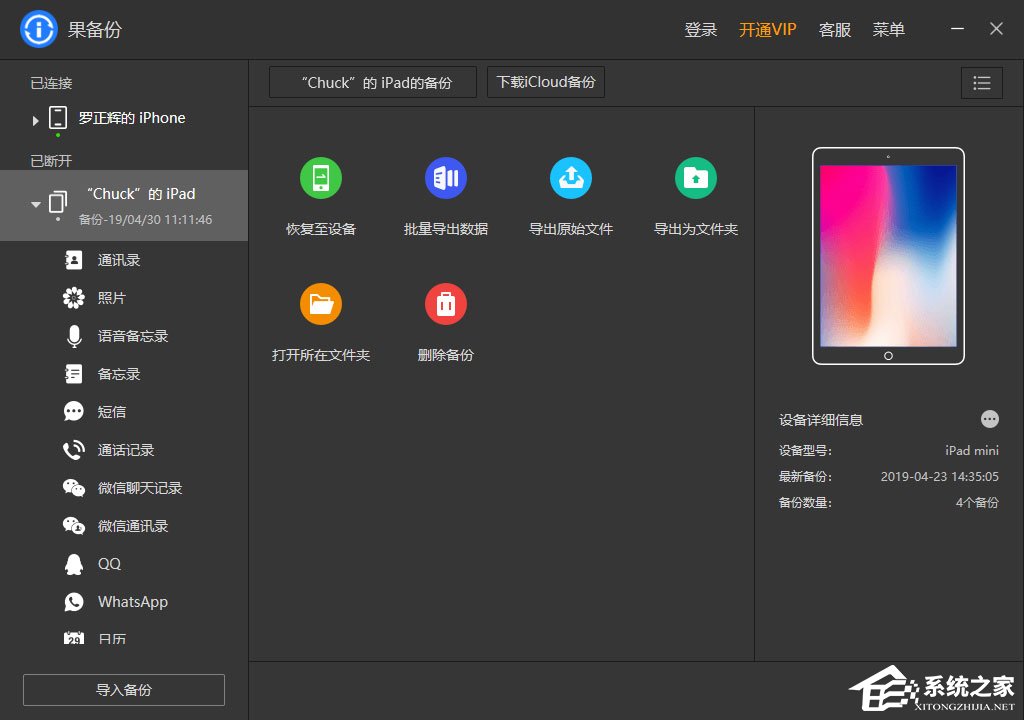The width and height of the screenshot is (1024, 720).
Task: Click the 开通VIP link
Action: pos(767,29)
